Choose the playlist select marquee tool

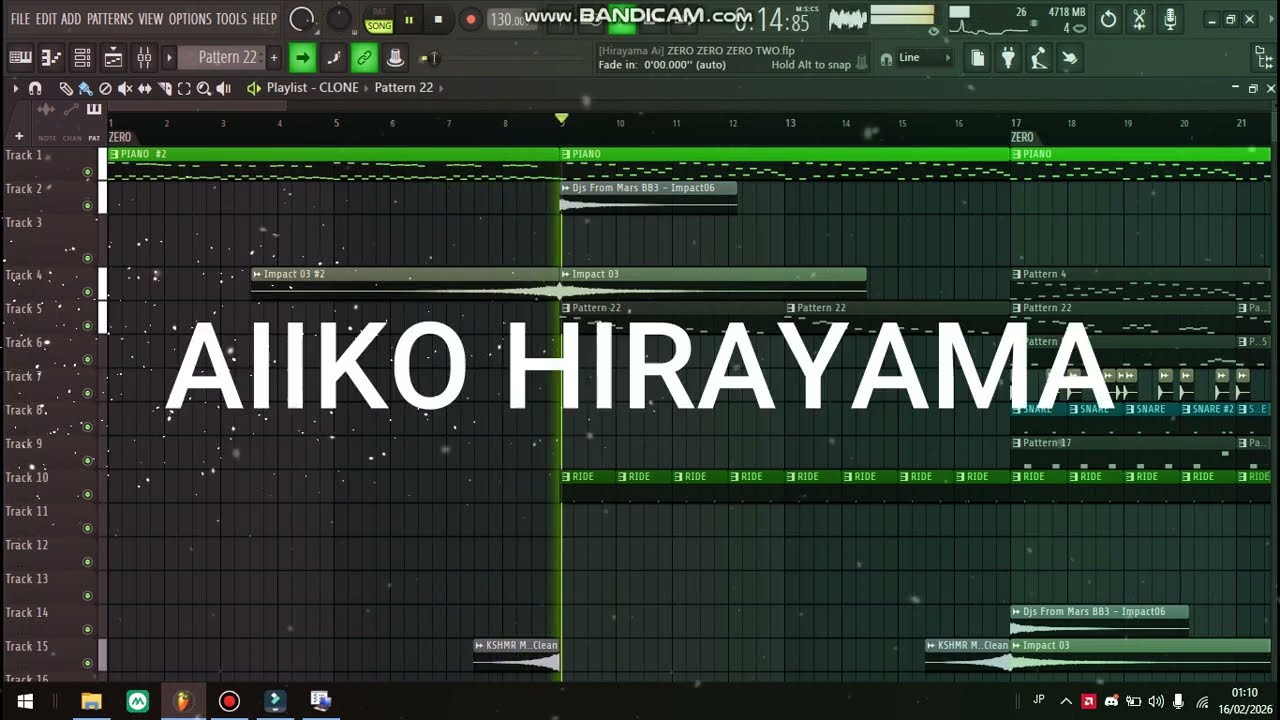(184, 88)
